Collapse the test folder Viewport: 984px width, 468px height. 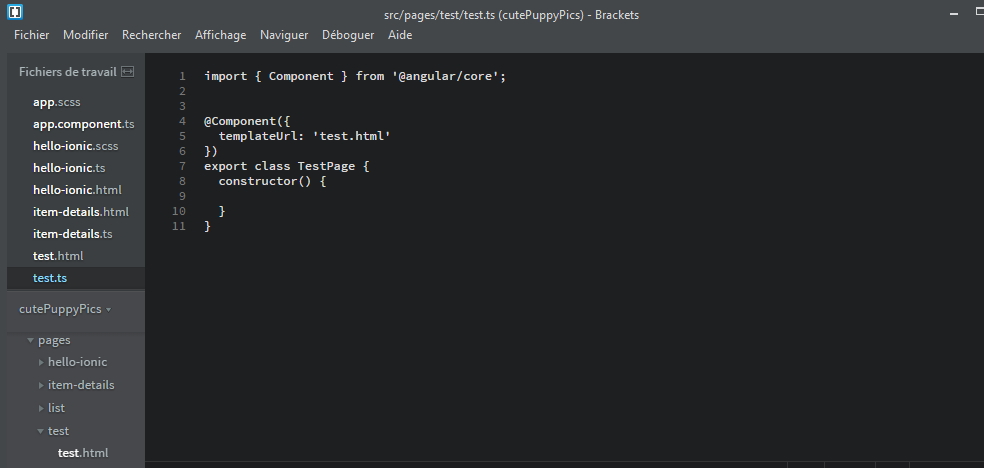tap(41, 432)
